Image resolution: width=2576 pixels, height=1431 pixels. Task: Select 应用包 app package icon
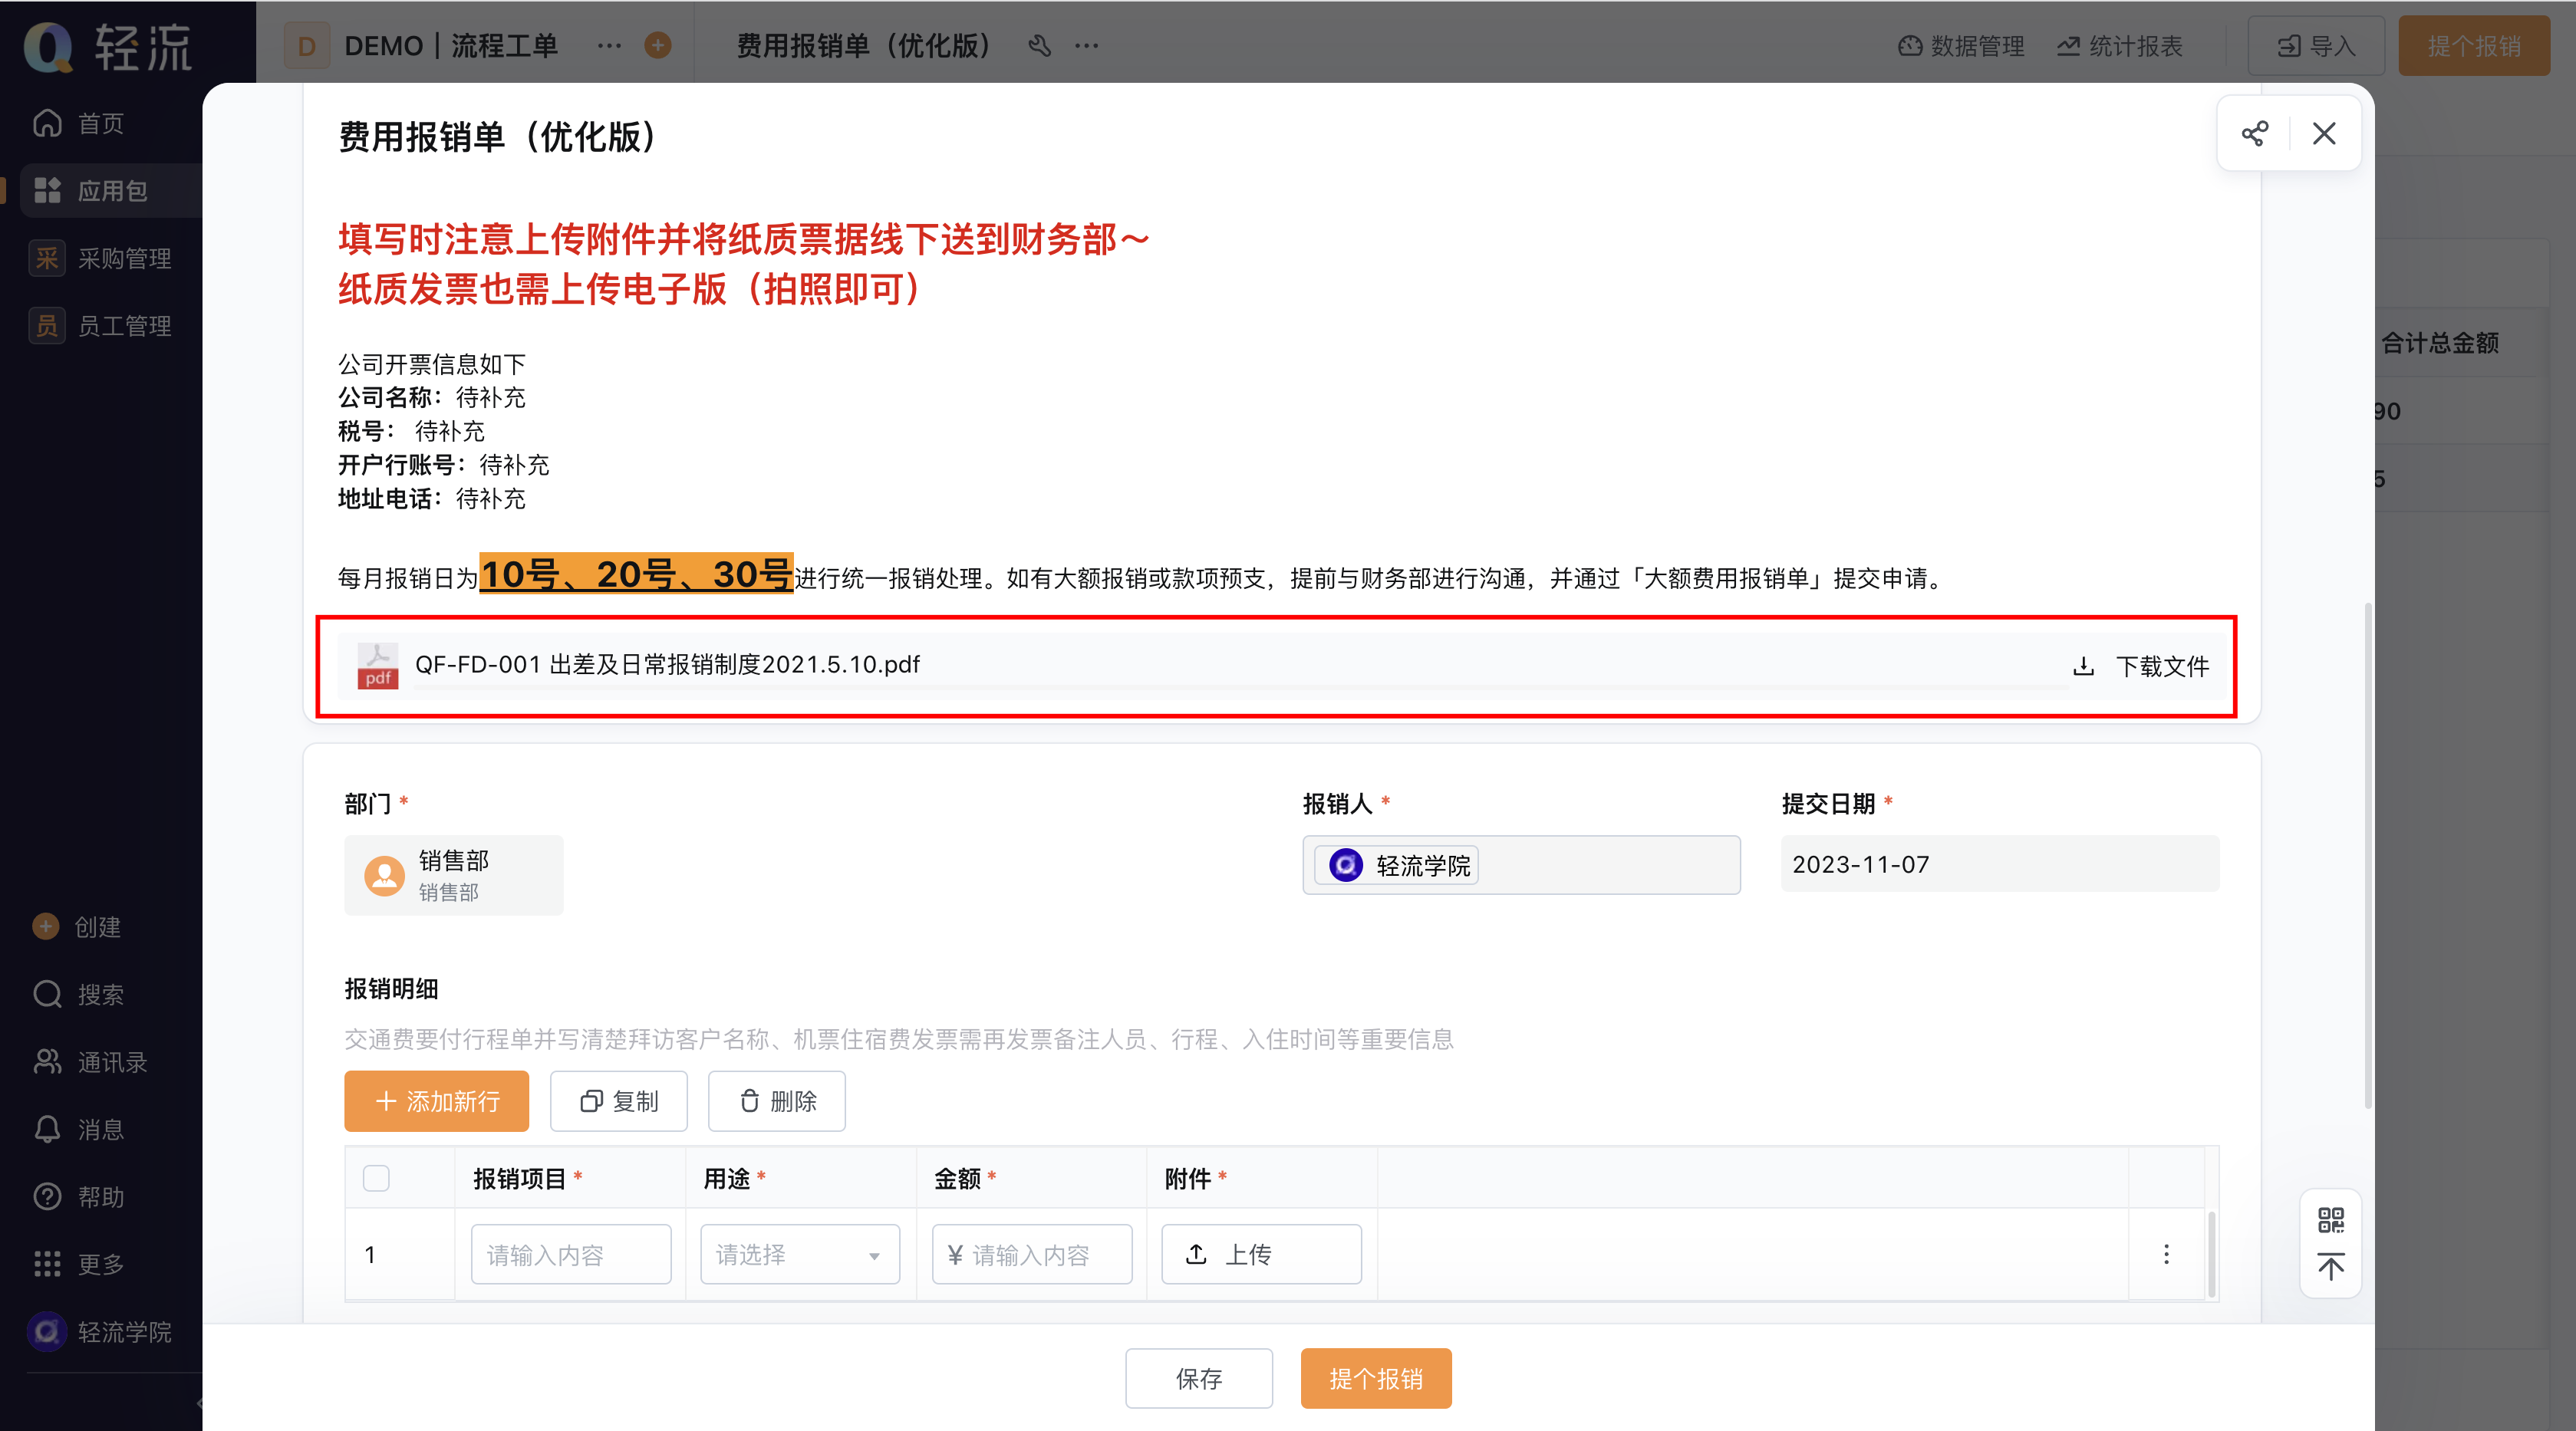pos(47,190)
